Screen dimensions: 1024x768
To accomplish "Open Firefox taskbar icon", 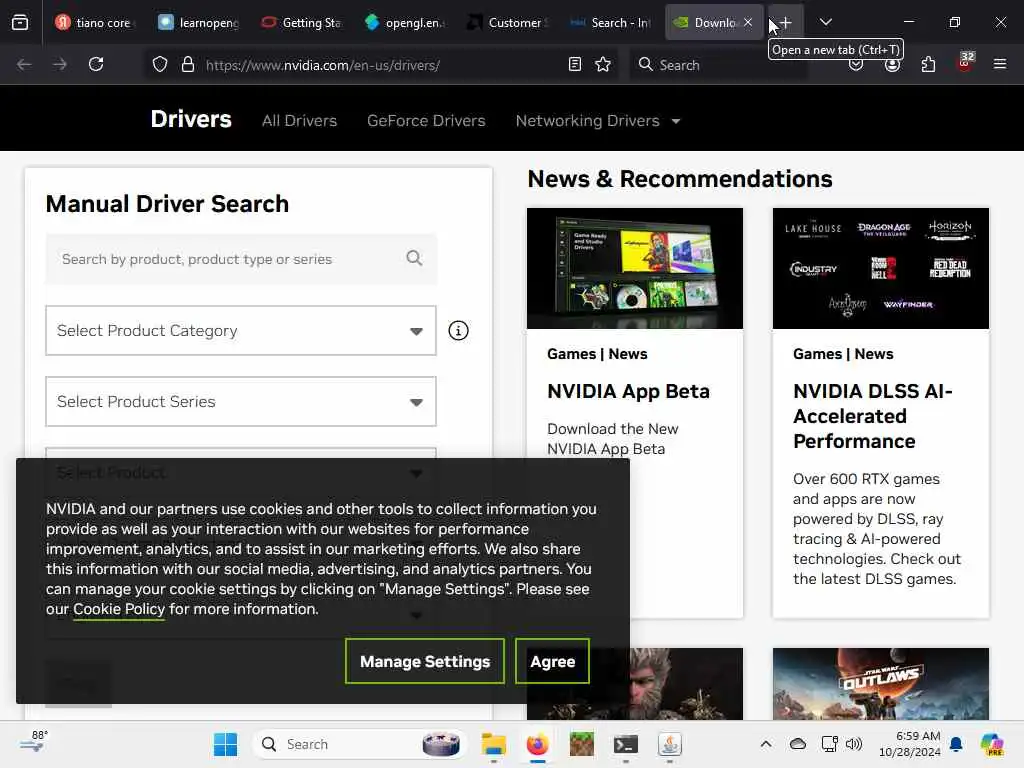I will tap(537, 744).
